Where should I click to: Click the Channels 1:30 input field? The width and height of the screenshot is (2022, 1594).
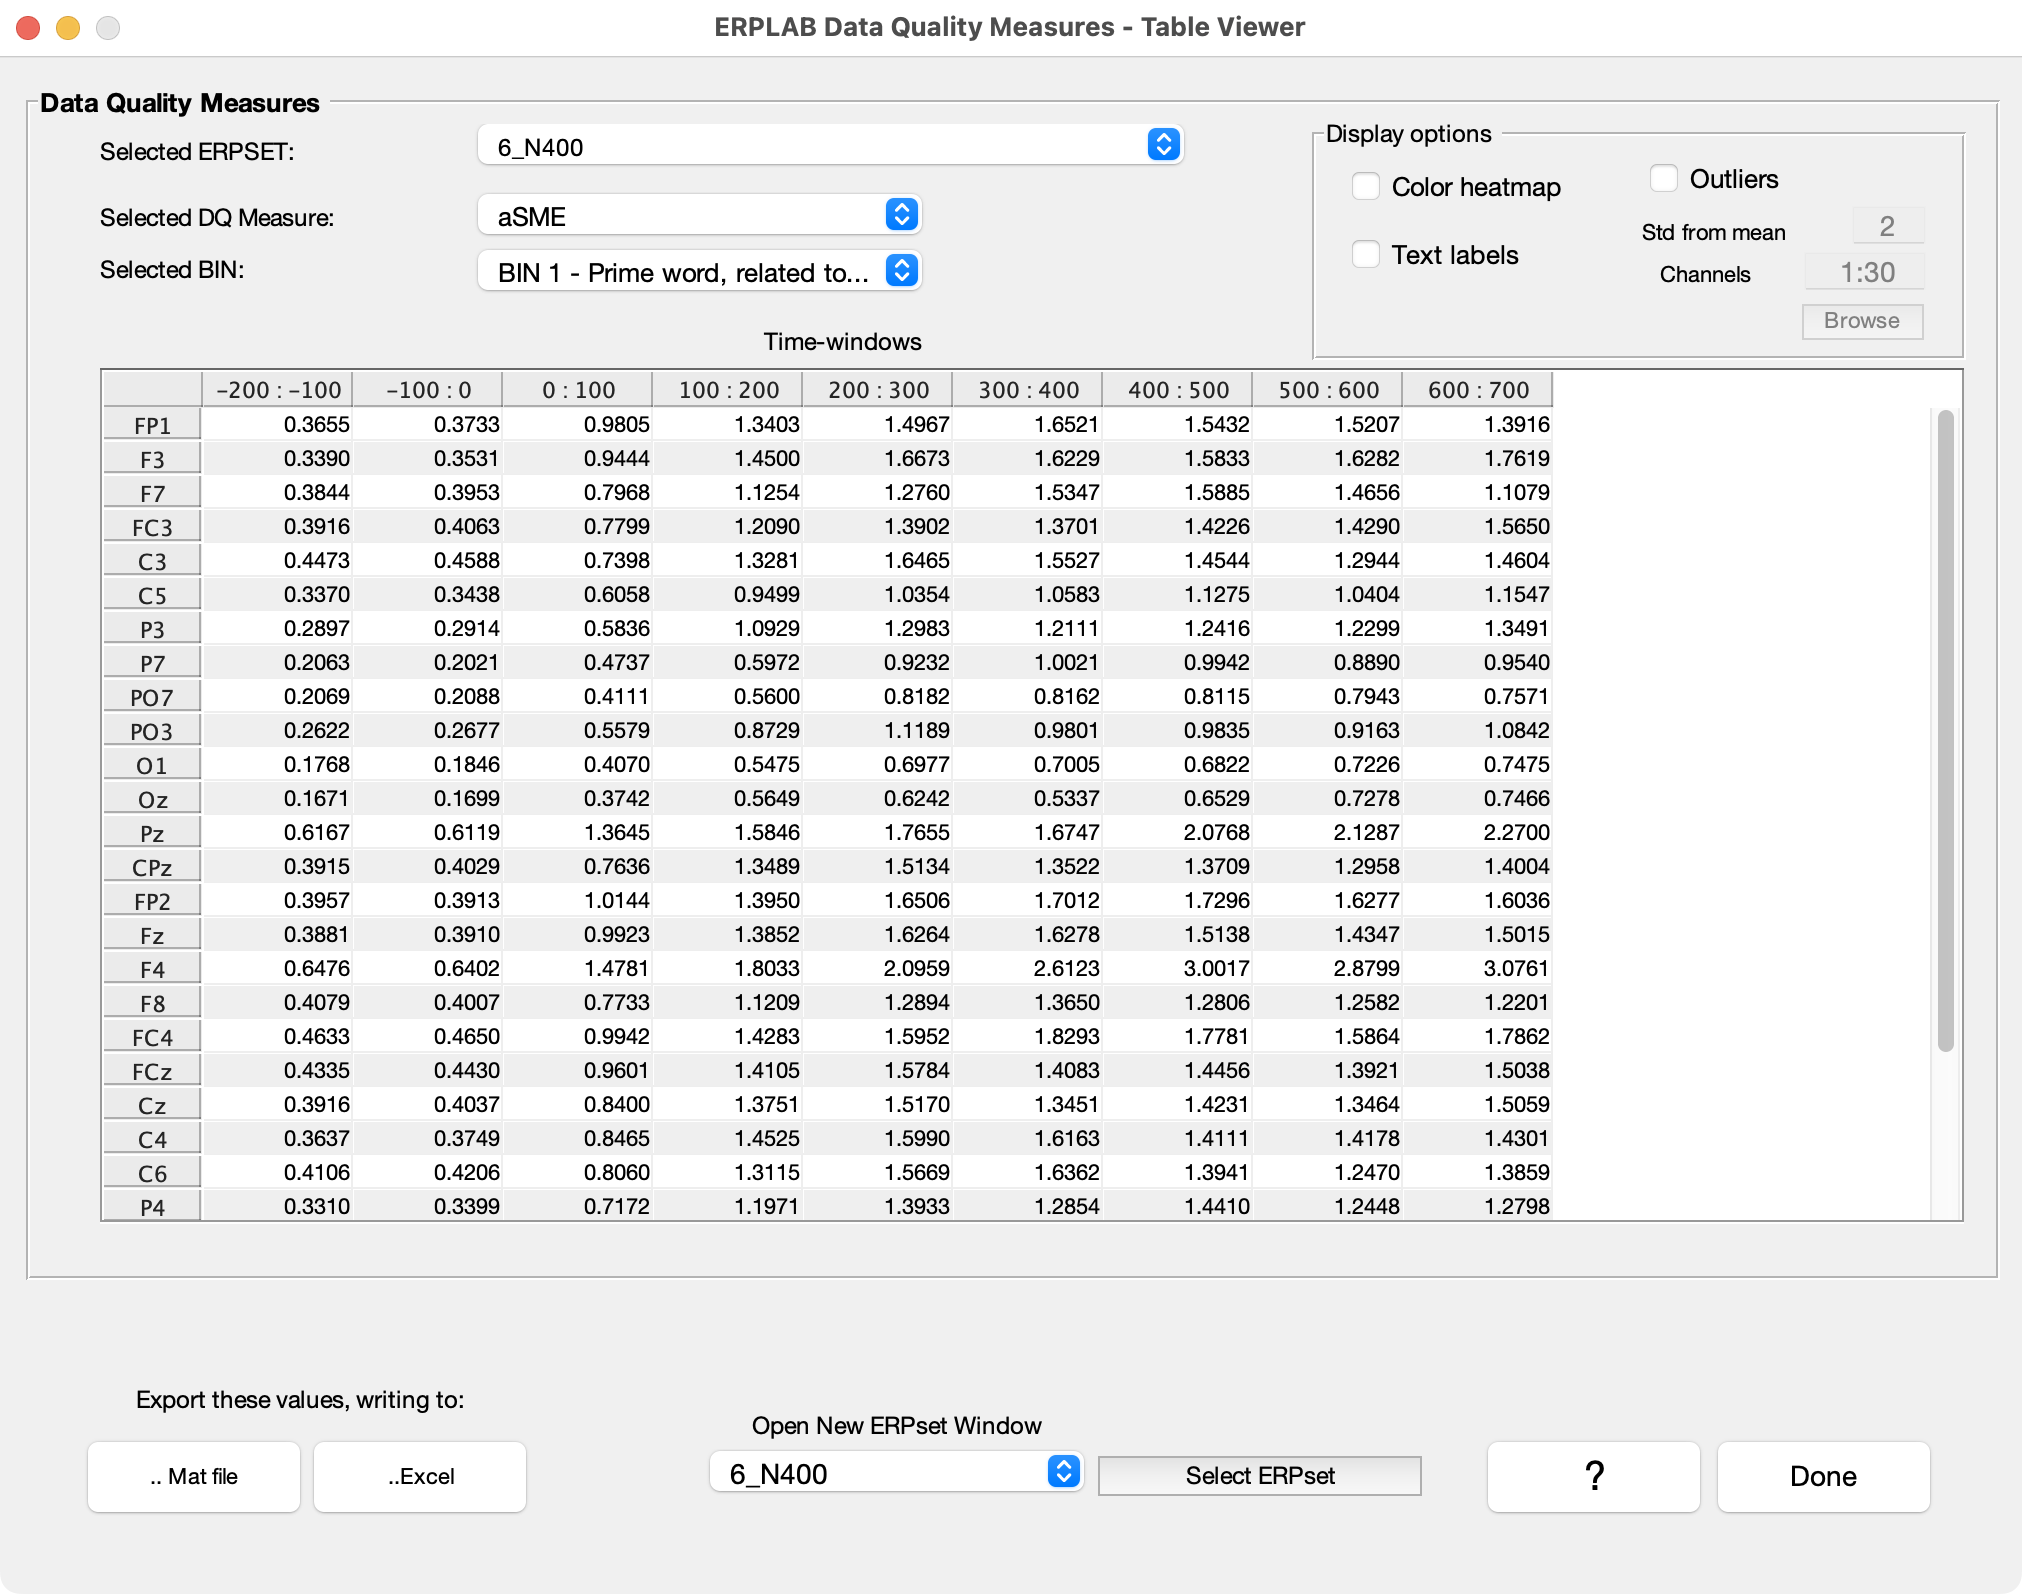(x=1865, y=272)
